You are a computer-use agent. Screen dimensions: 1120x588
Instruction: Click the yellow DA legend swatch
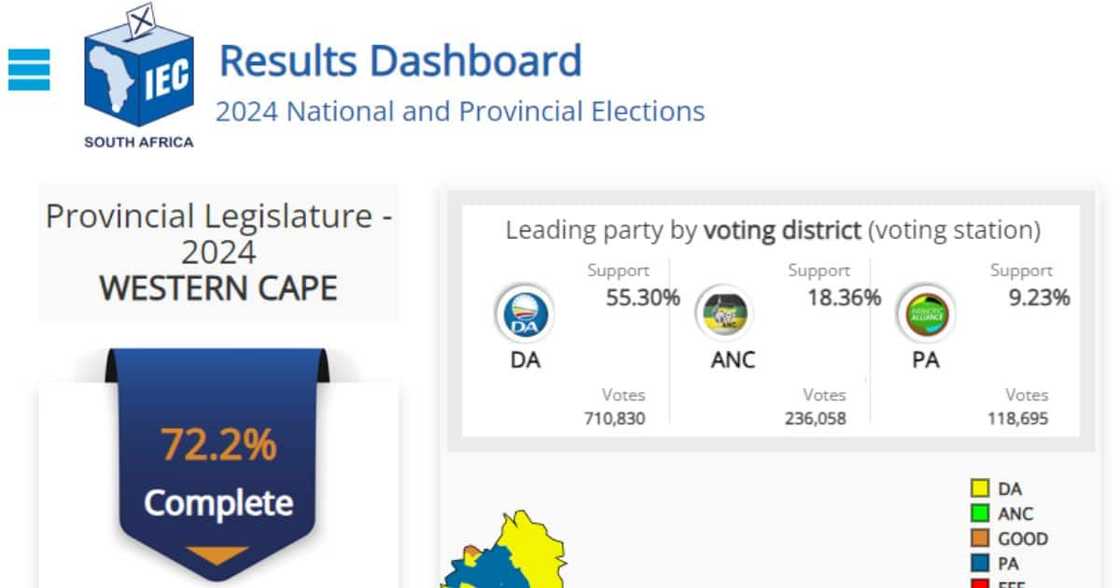[x=980, y=489]
